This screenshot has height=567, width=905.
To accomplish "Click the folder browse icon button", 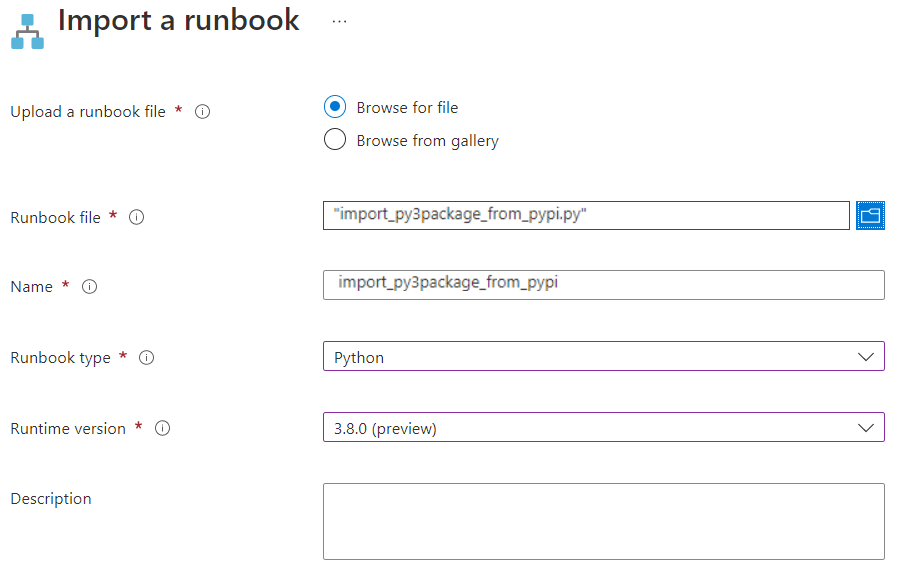I will (870, 216).
